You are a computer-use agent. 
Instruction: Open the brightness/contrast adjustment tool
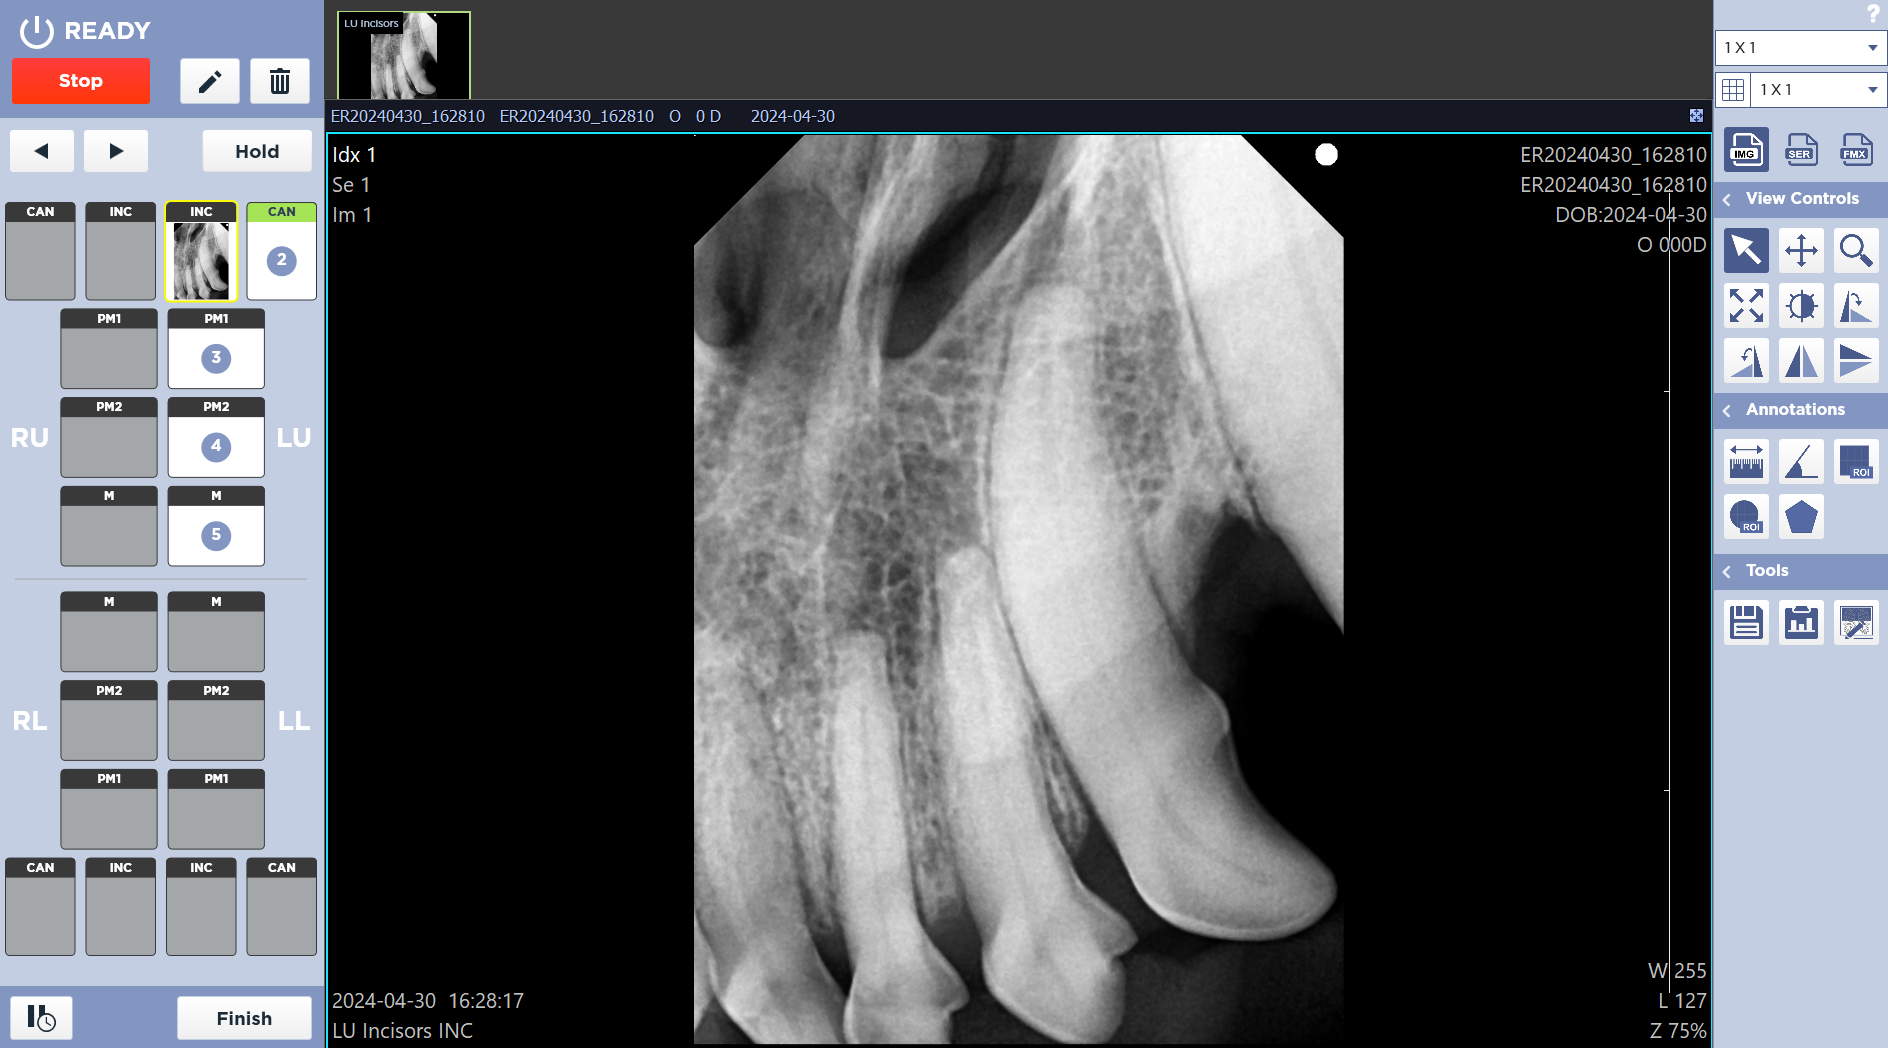tap(1801, 306)
